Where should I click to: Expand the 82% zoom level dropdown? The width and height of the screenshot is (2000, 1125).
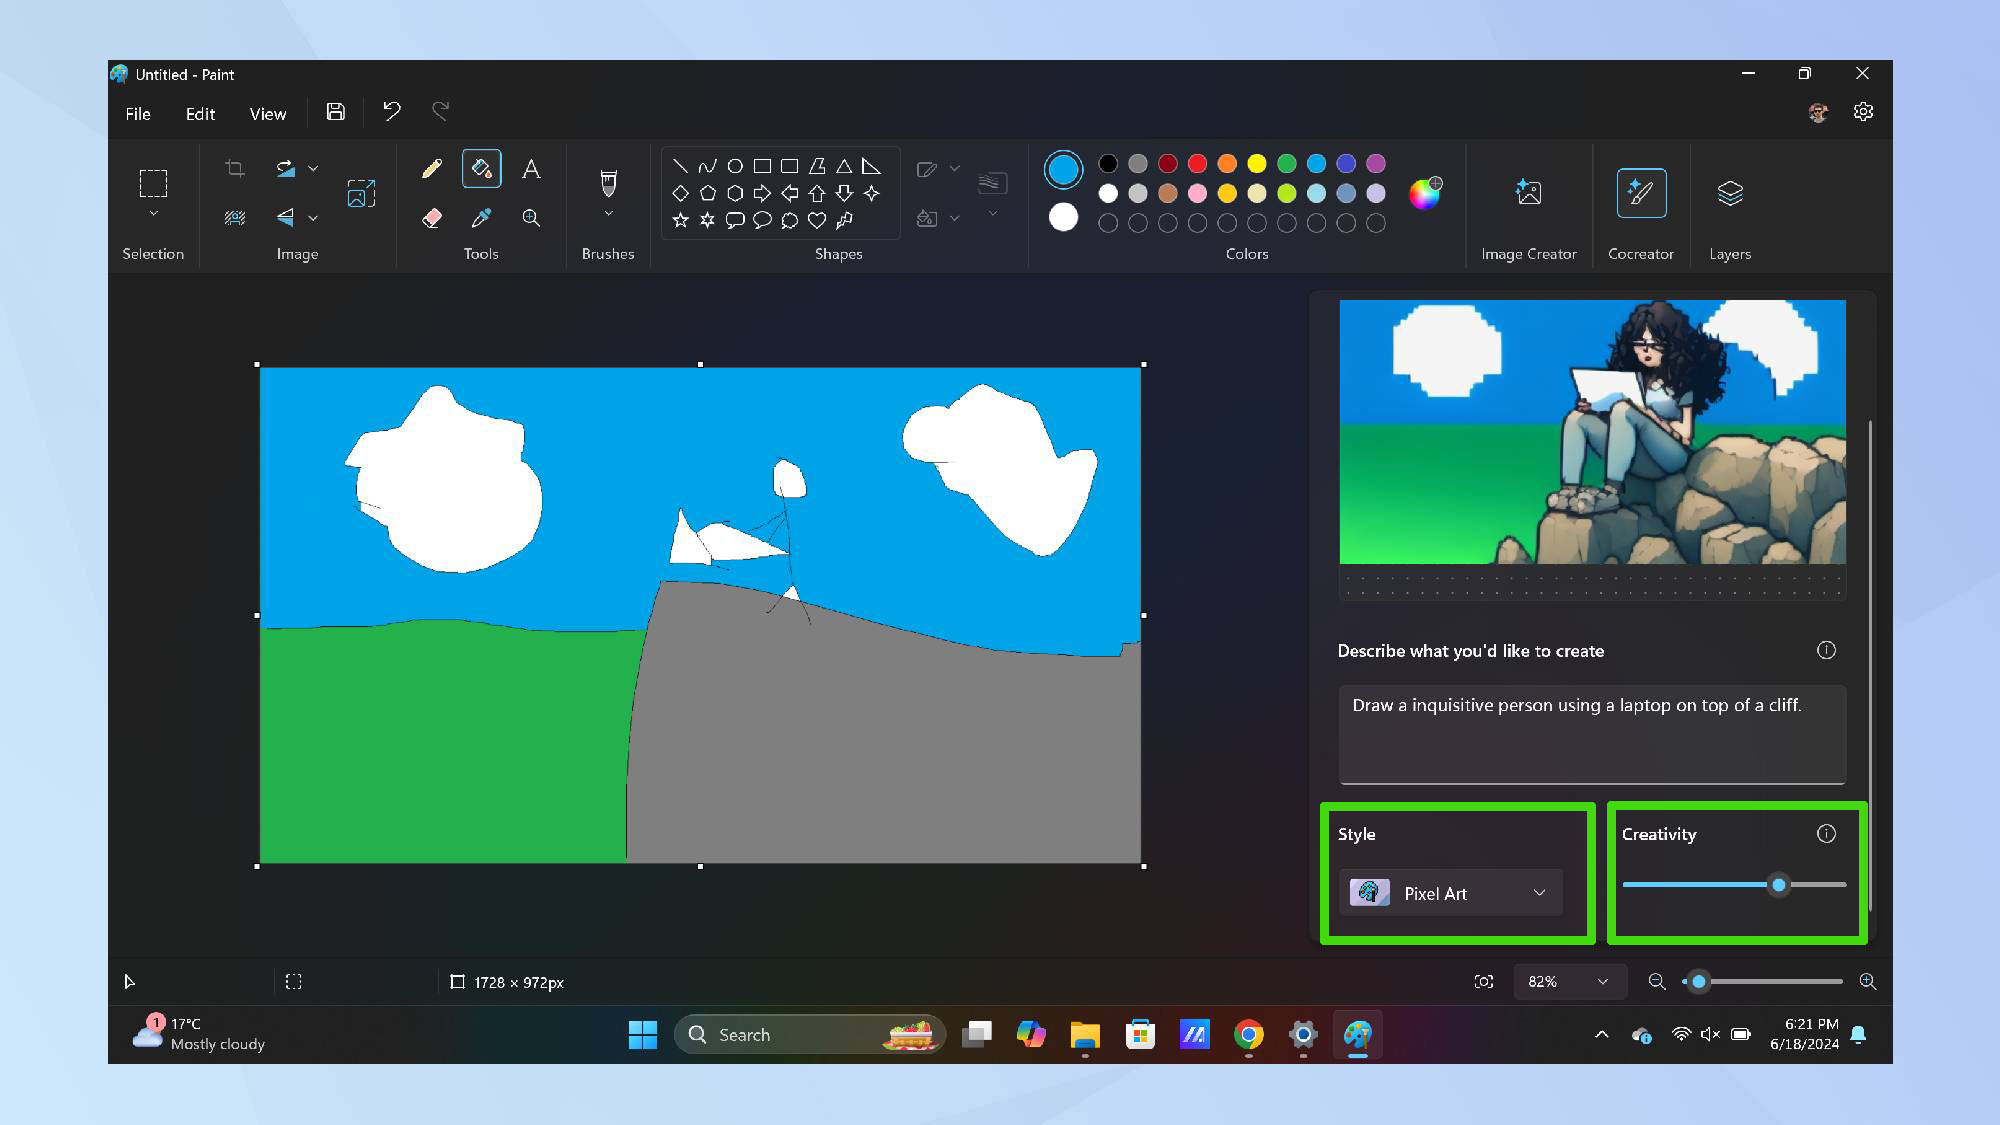click(x=1602, y=982)
